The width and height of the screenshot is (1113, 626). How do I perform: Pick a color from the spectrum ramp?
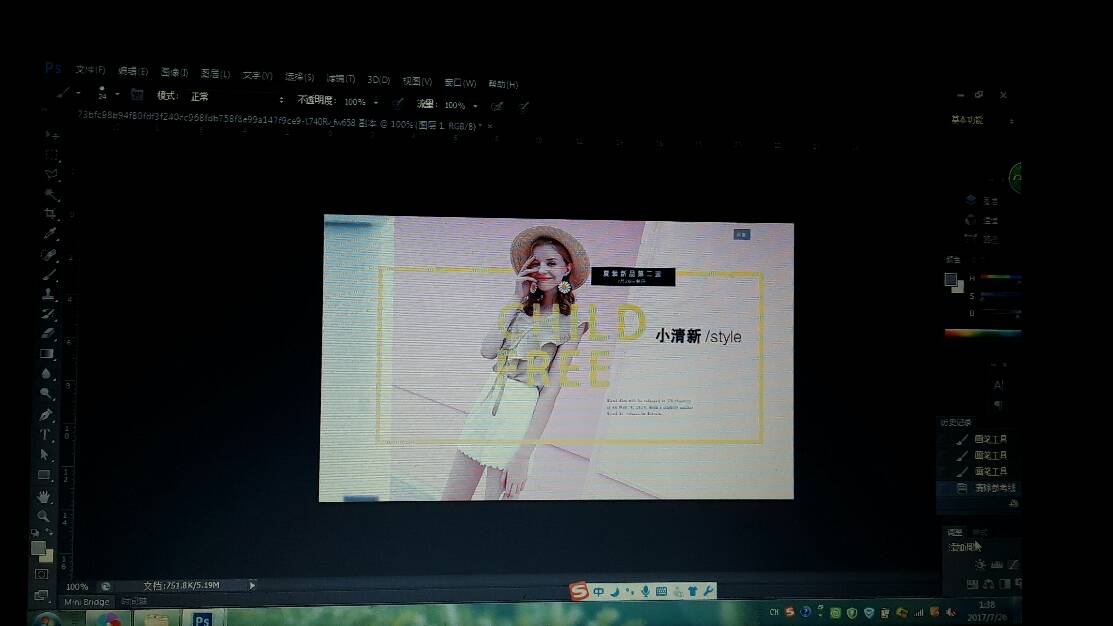pos(983,333)
